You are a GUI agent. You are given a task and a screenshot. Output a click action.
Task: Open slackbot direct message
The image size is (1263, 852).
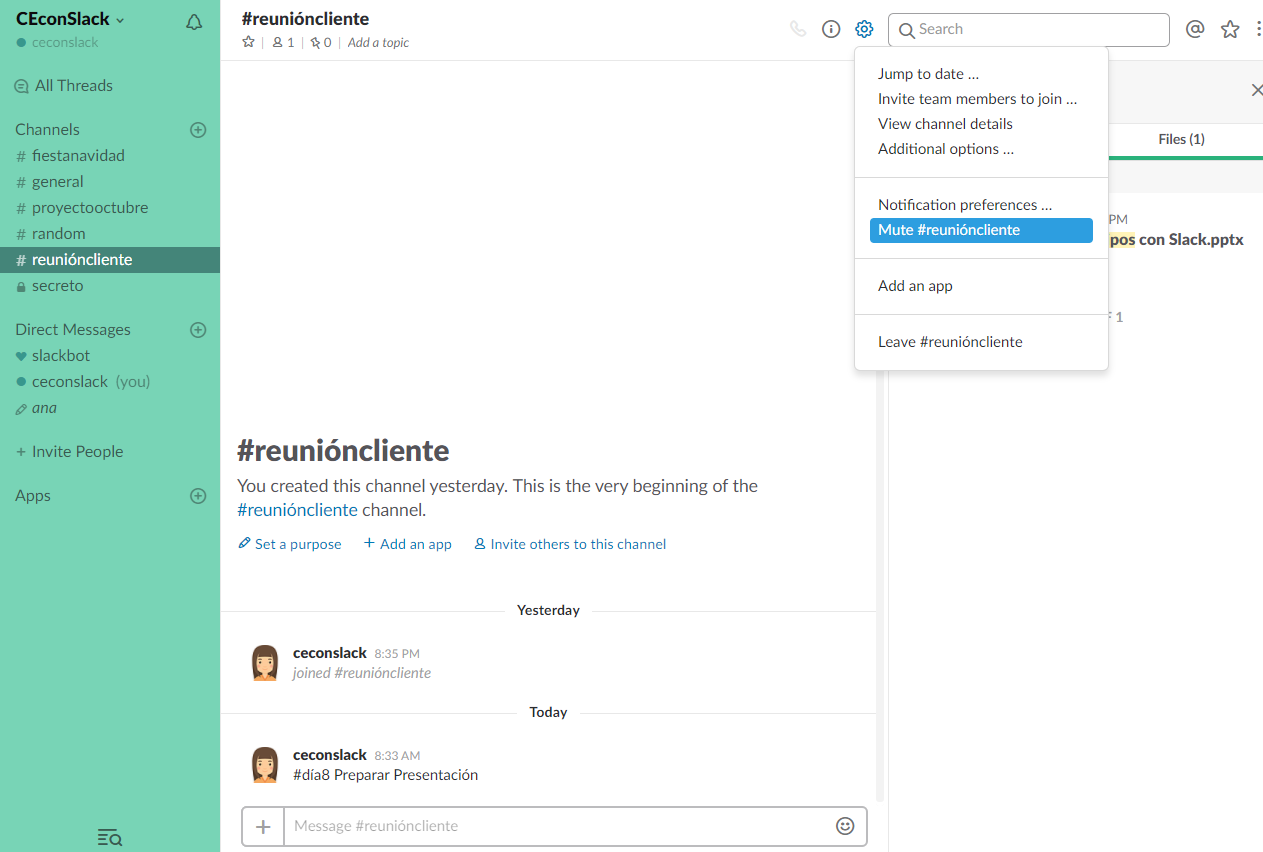coord(61,356)
